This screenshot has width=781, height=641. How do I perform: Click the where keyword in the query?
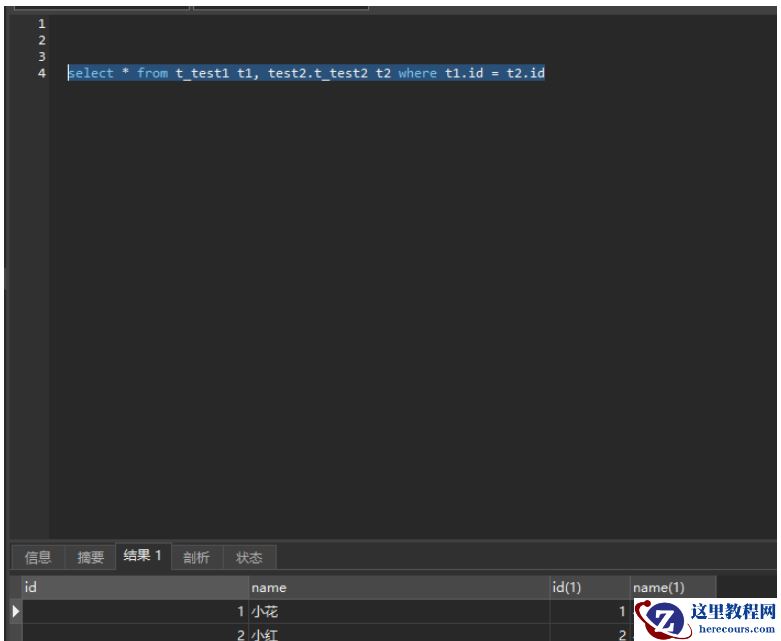point(417,73)
